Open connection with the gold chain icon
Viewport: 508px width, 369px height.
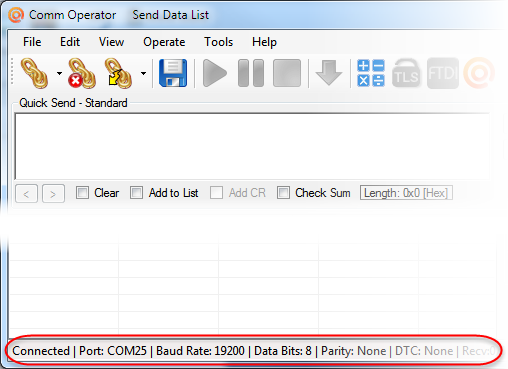click(35, 73)
